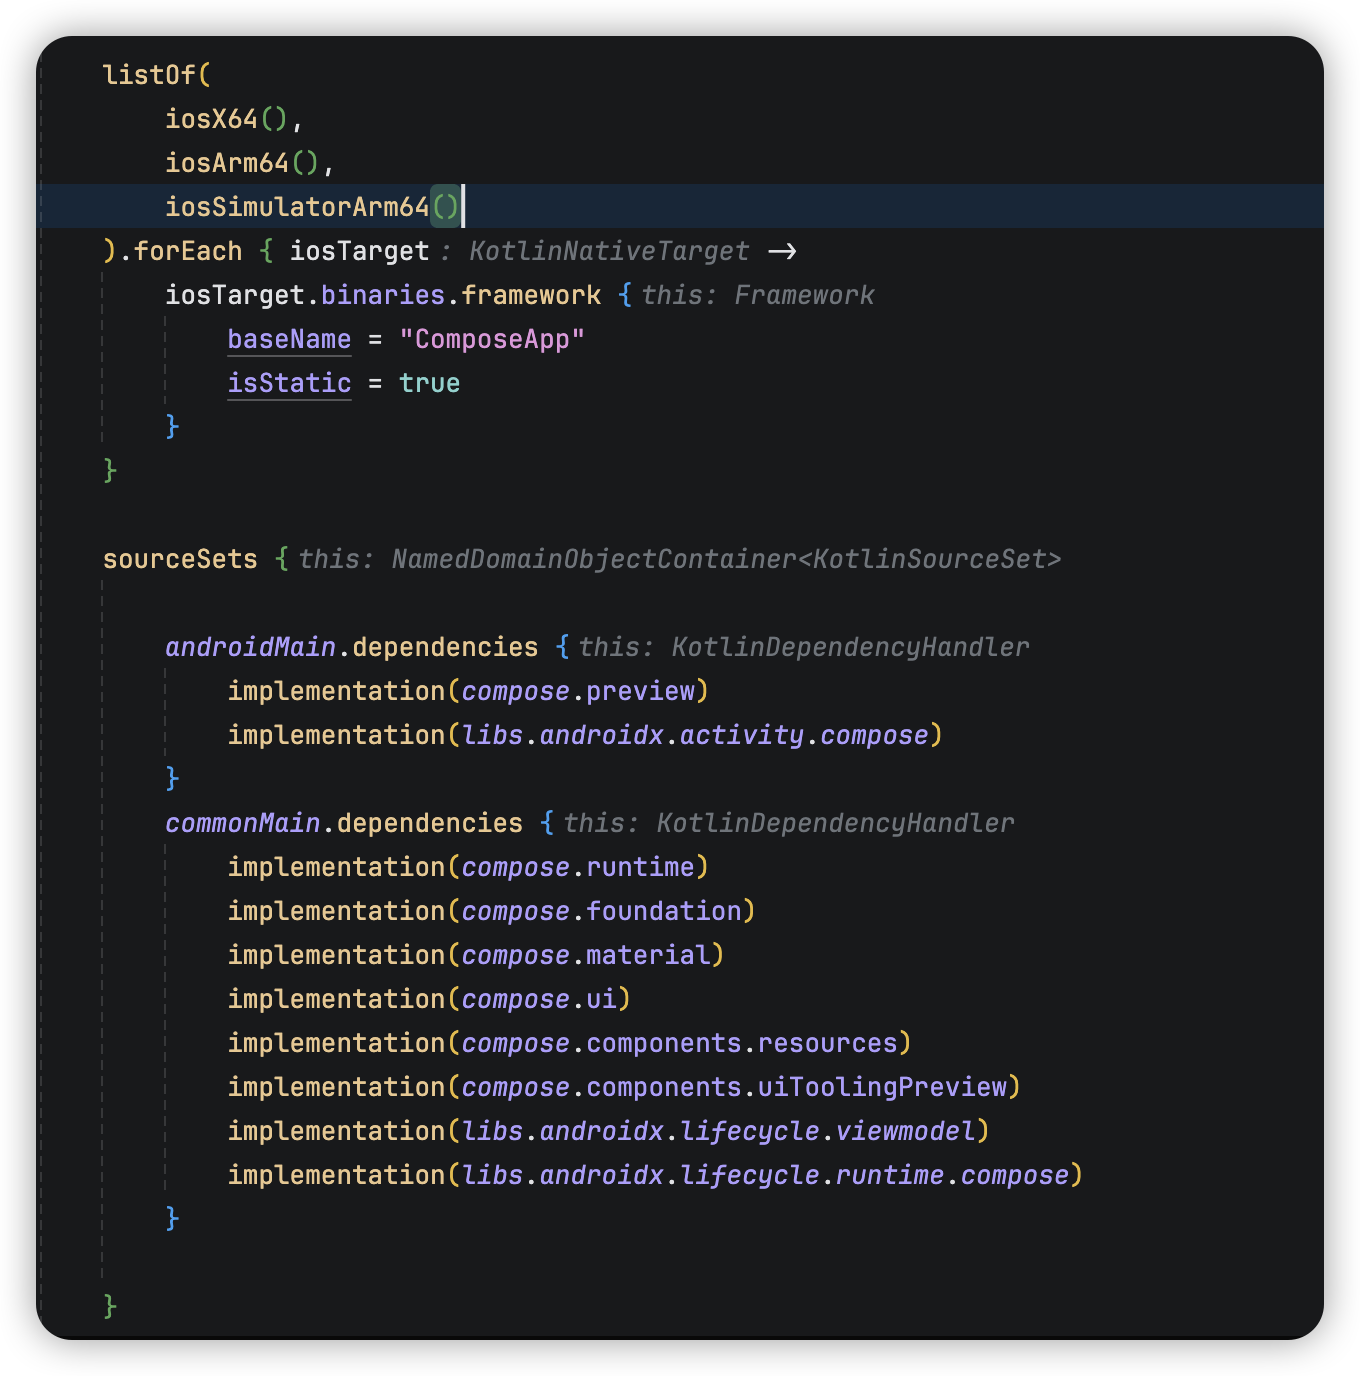This screenshot has width=1360, height=1376.
Task: Click the listOf function call
Action: 149,75
